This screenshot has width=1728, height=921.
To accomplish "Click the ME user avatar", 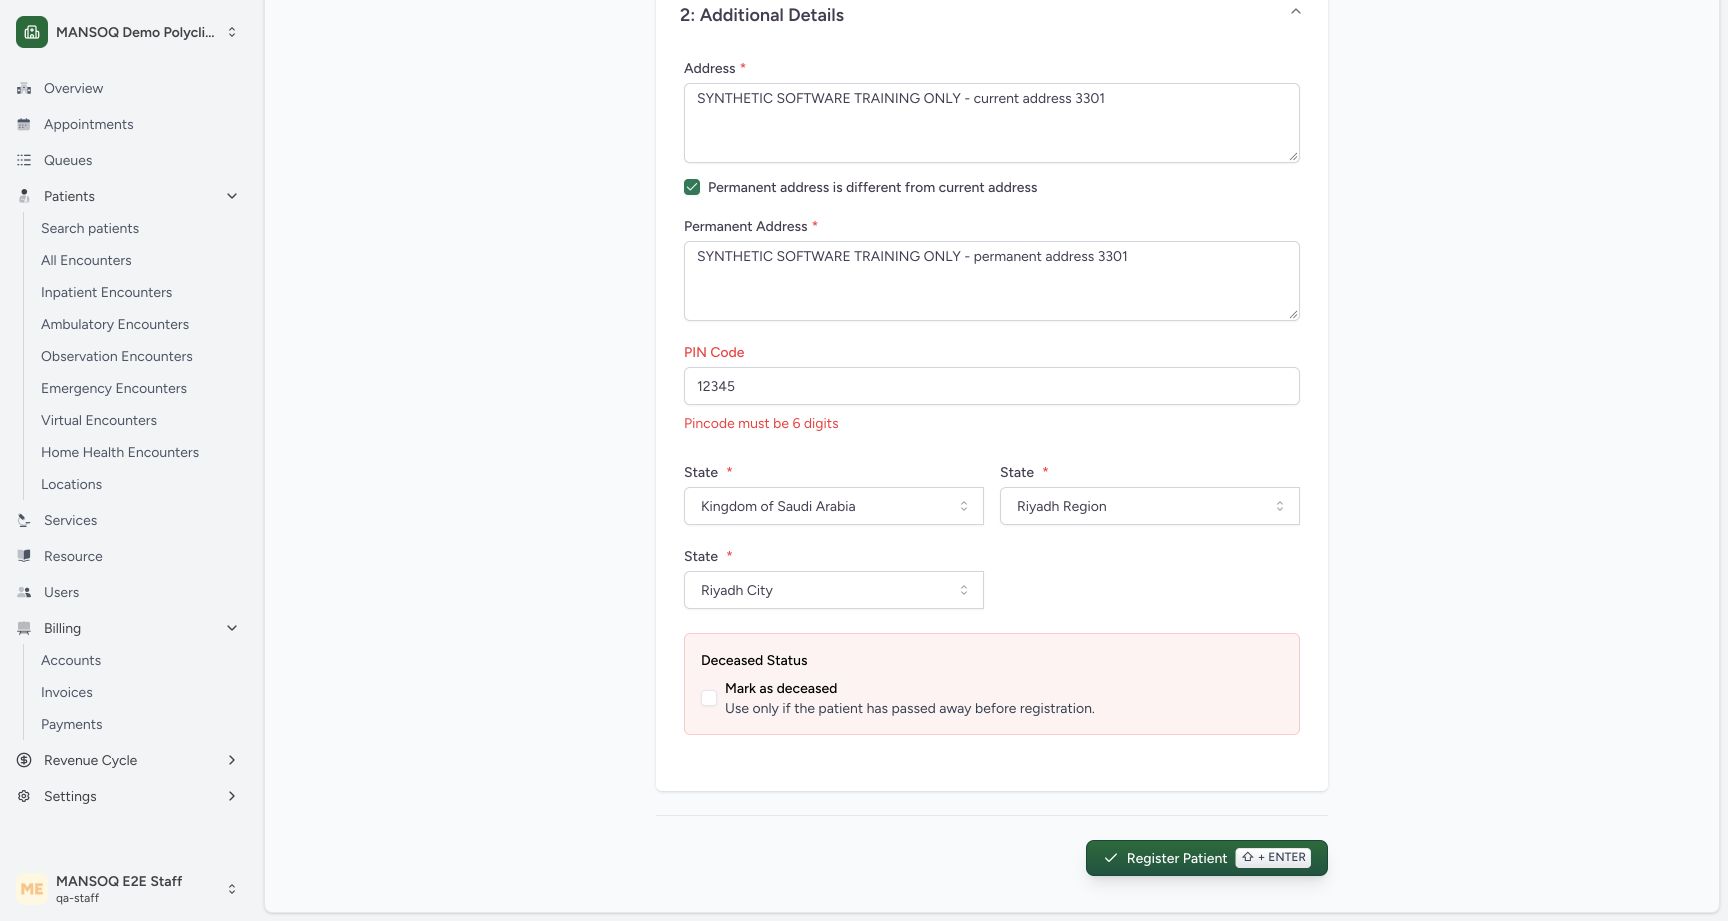I will 32,888.
